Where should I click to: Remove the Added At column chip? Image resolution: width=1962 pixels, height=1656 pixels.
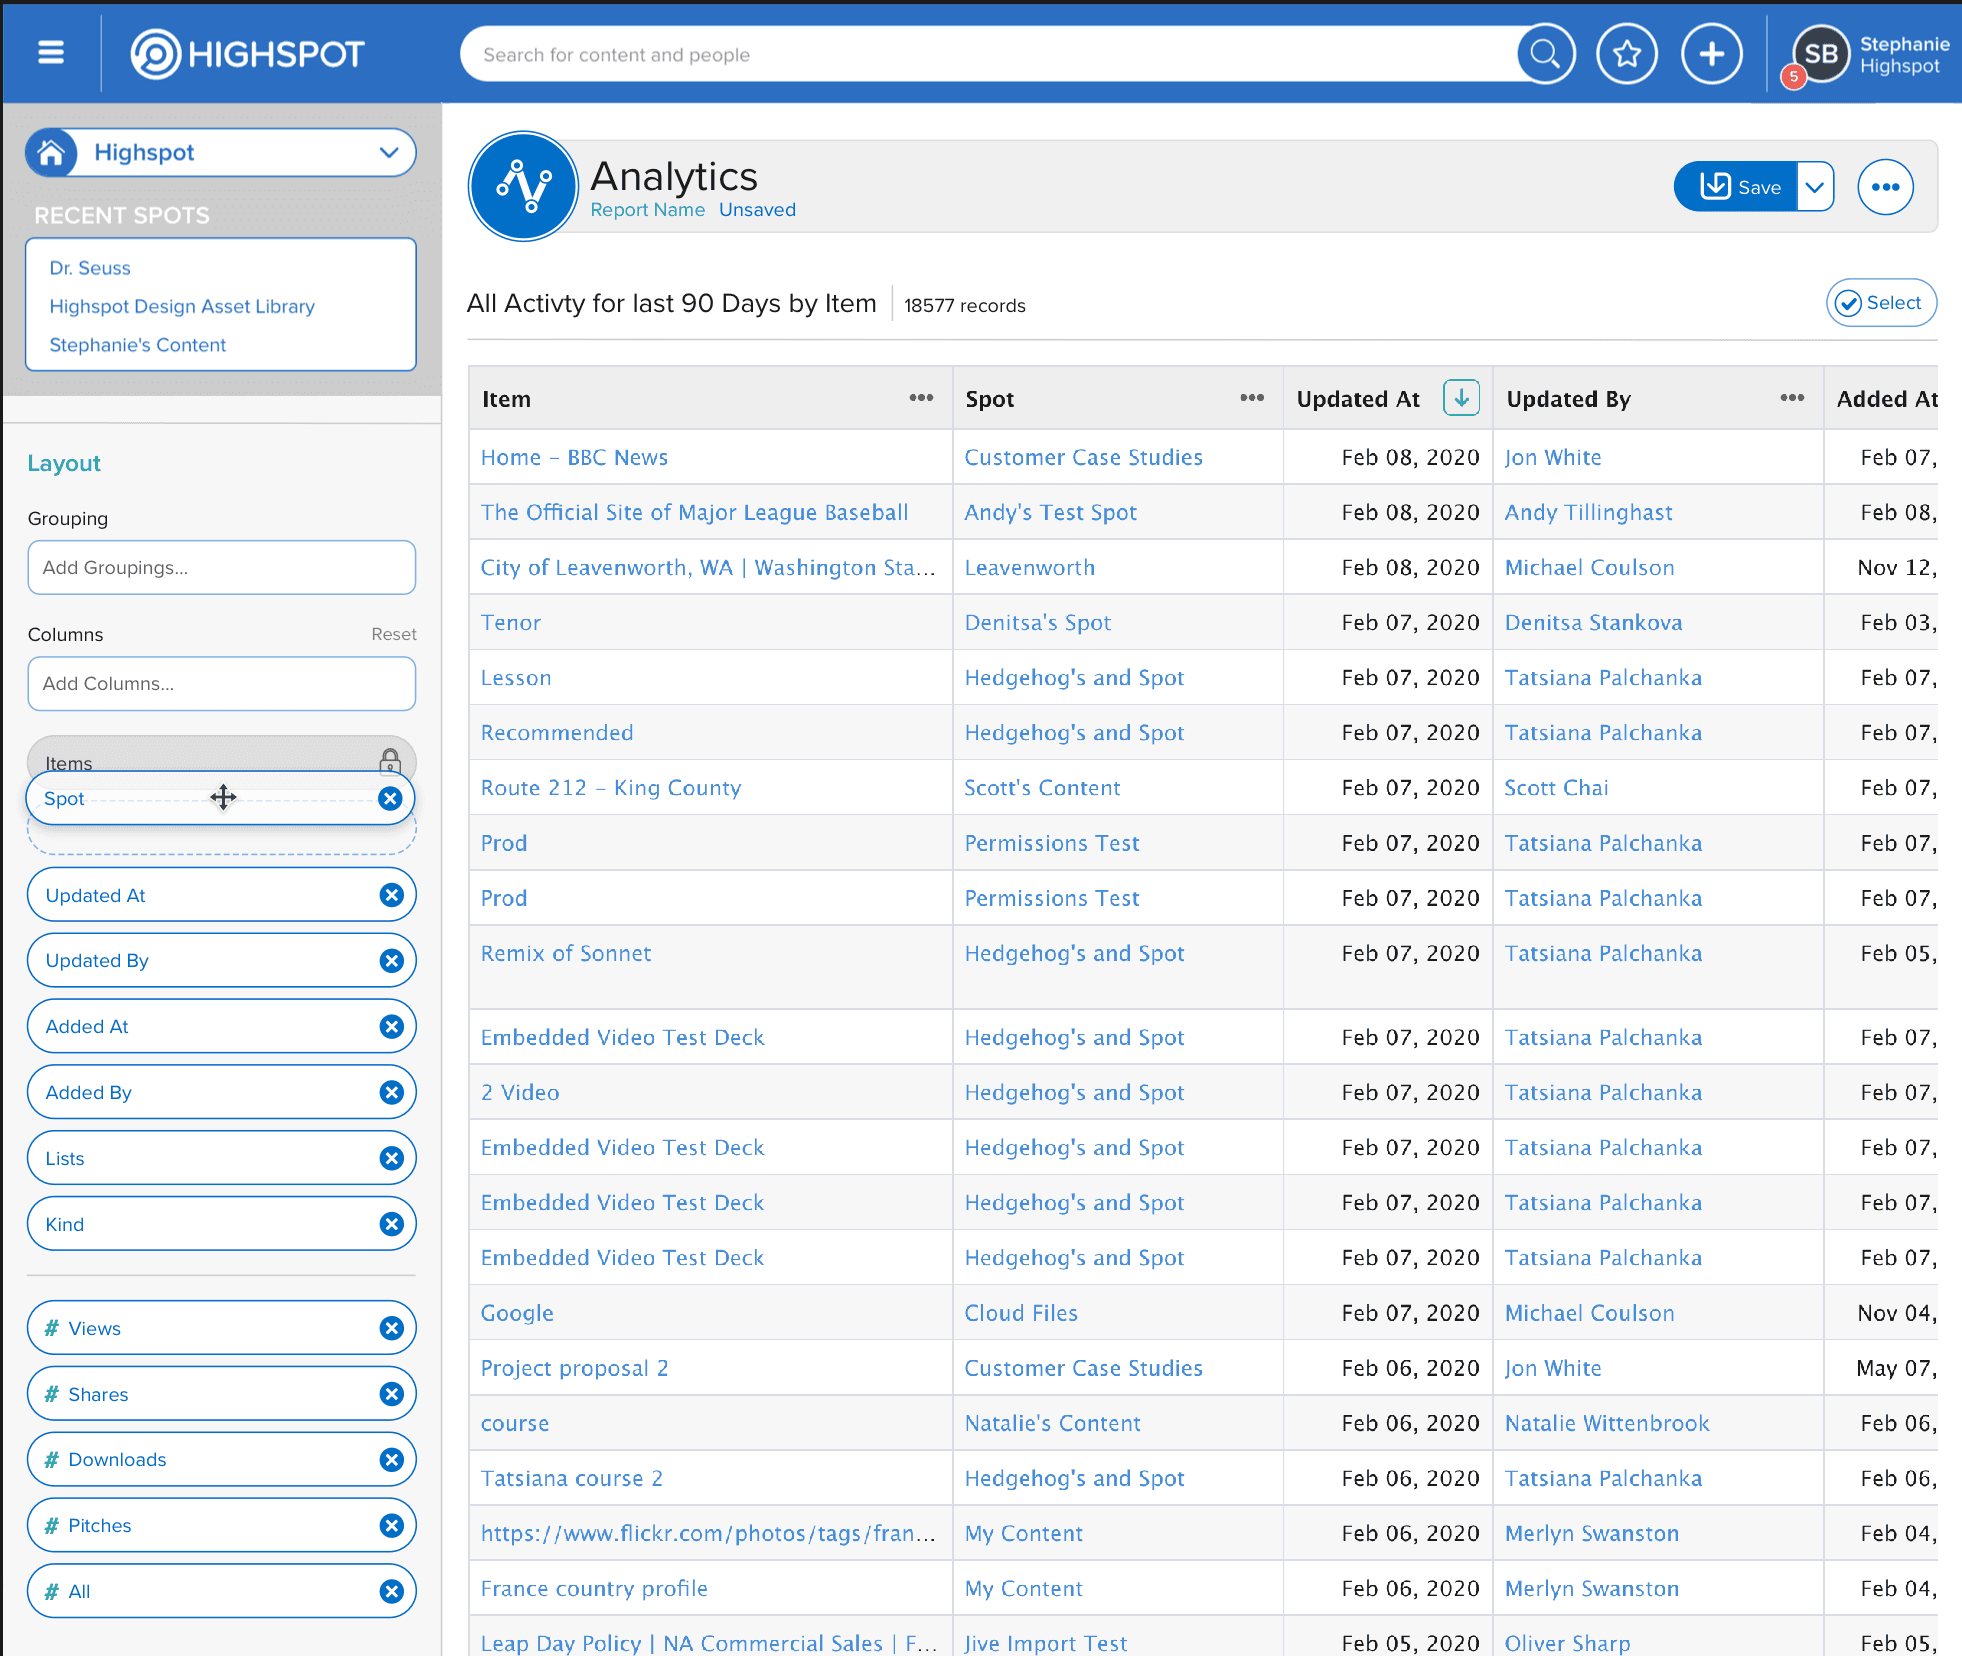[x=392, y=1027]
